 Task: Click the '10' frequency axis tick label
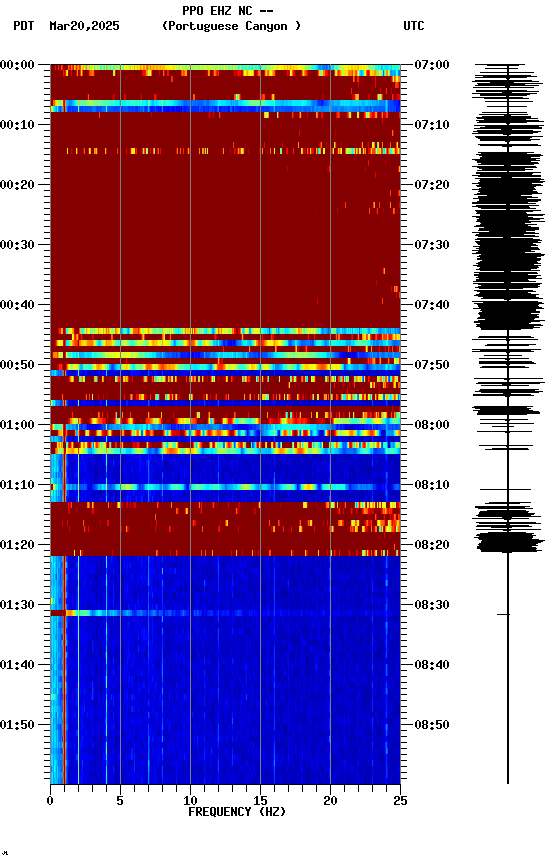tap(190, 801)
